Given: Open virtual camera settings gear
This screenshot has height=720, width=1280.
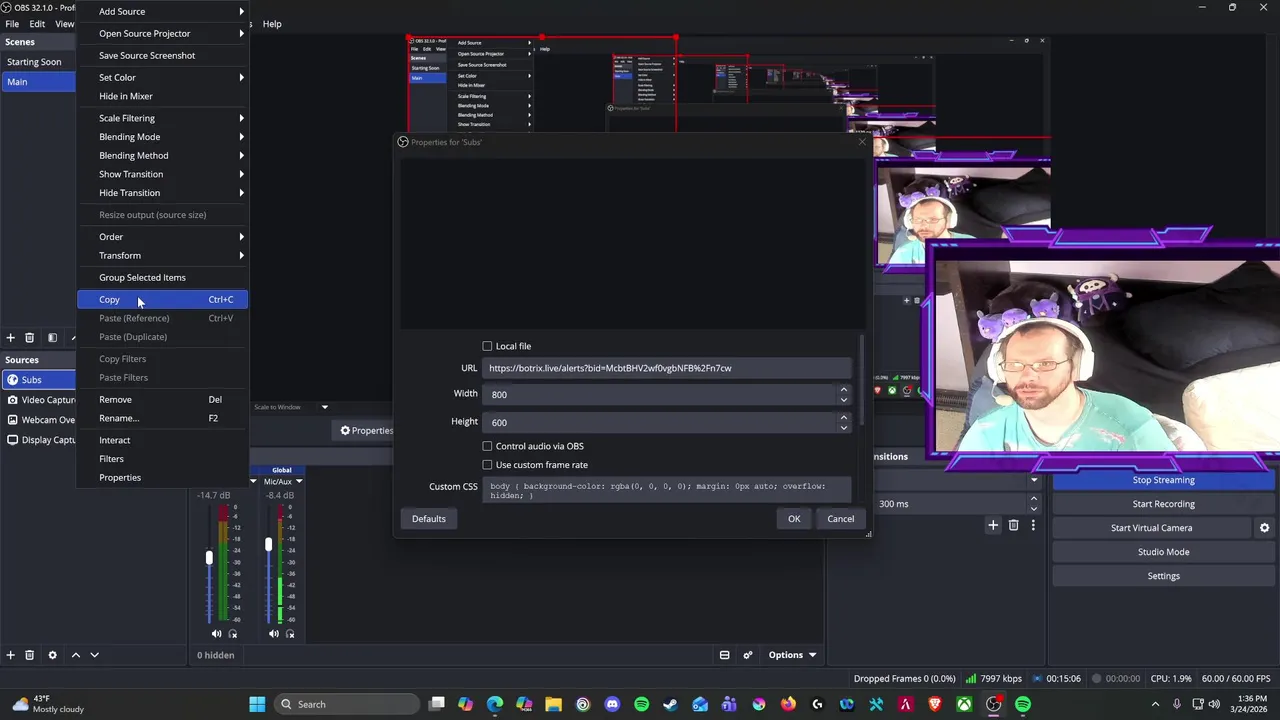Looking at the screenshot, I should point(1264,528).
